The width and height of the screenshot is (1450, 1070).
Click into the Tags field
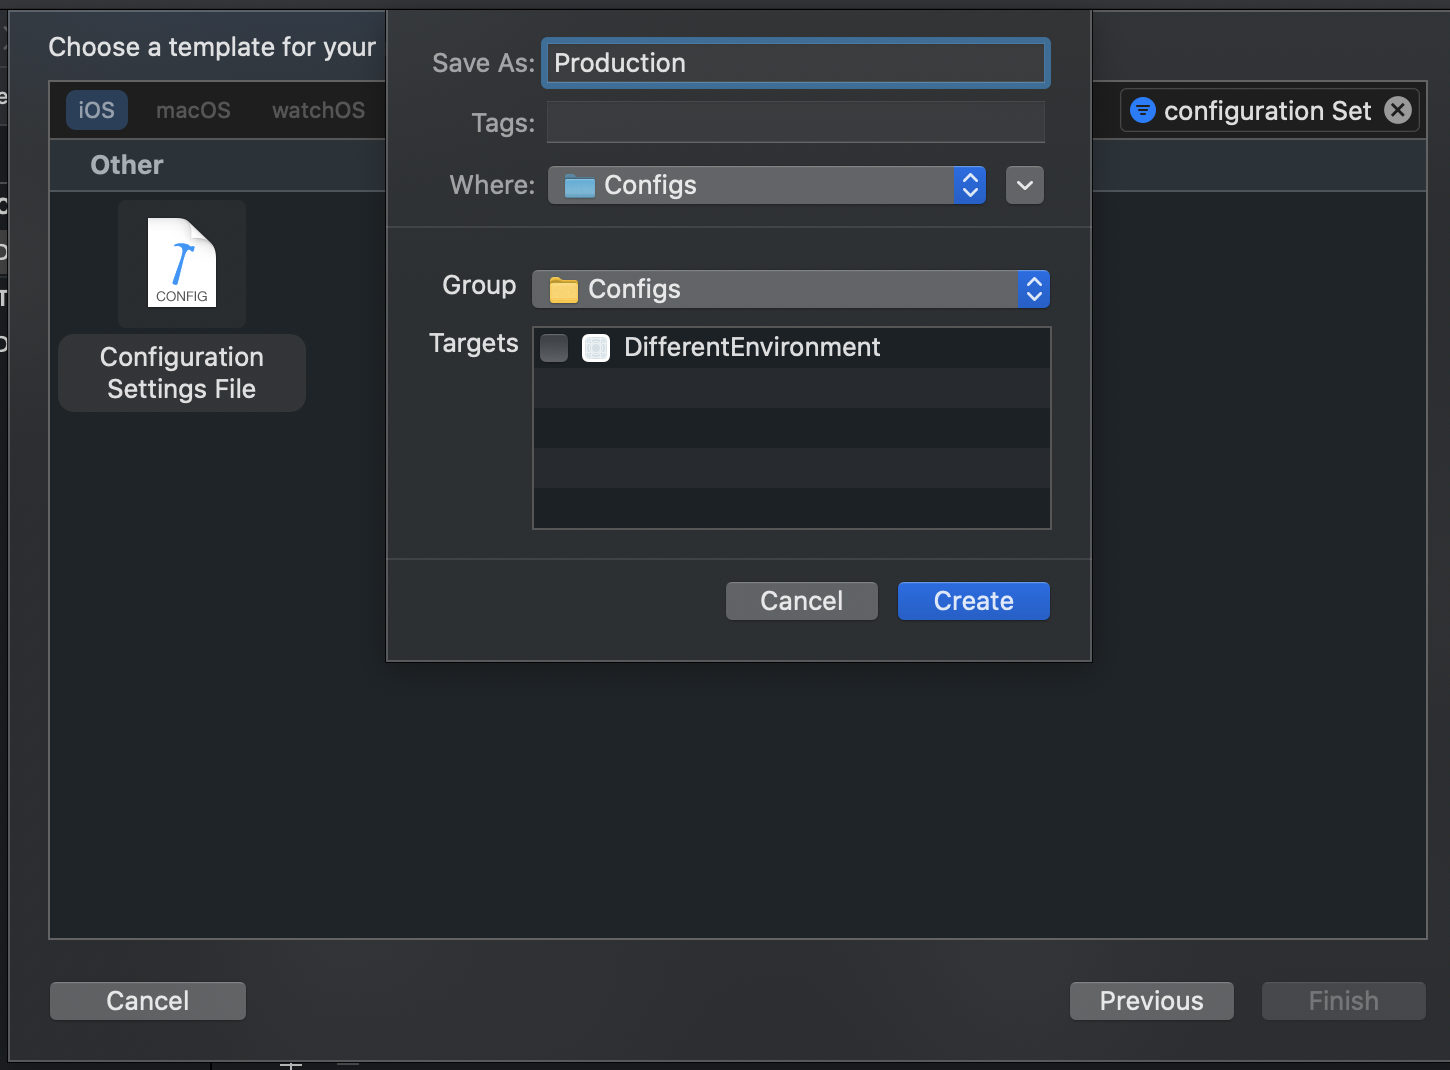pos(795,122)
